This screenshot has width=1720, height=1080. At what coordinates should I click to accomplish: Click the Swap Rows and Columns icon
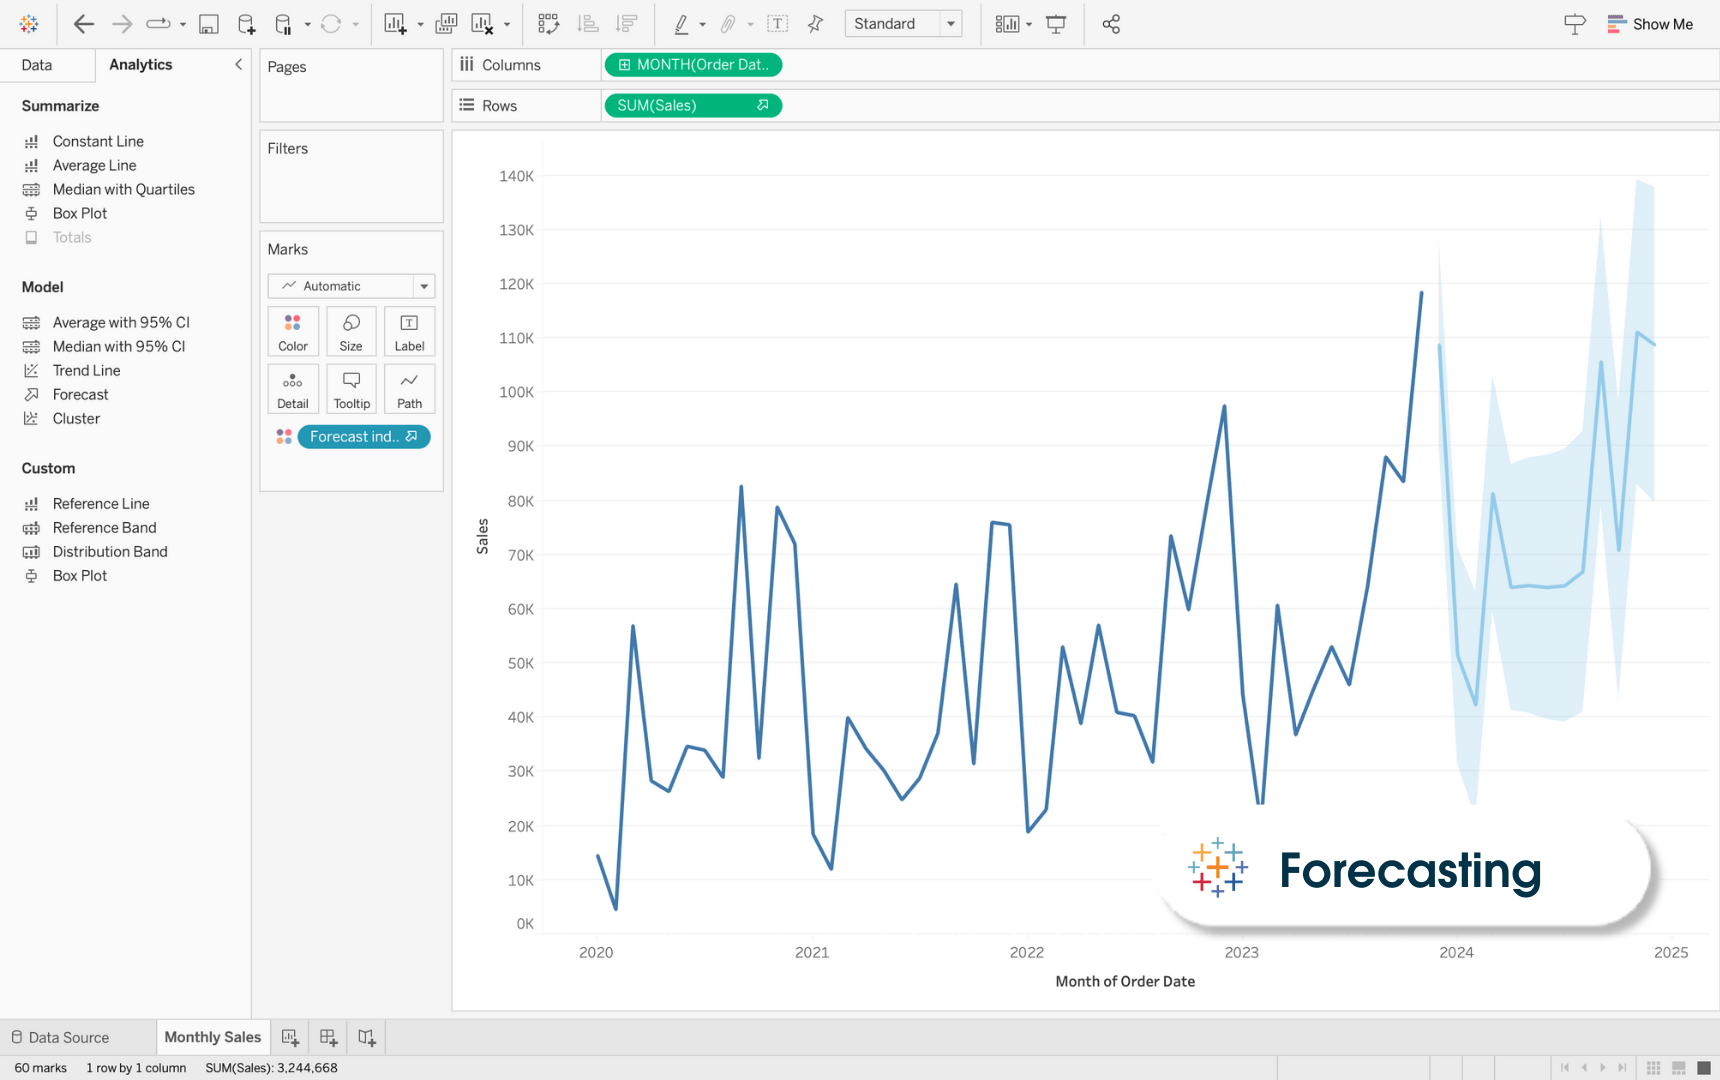[548, 24]
